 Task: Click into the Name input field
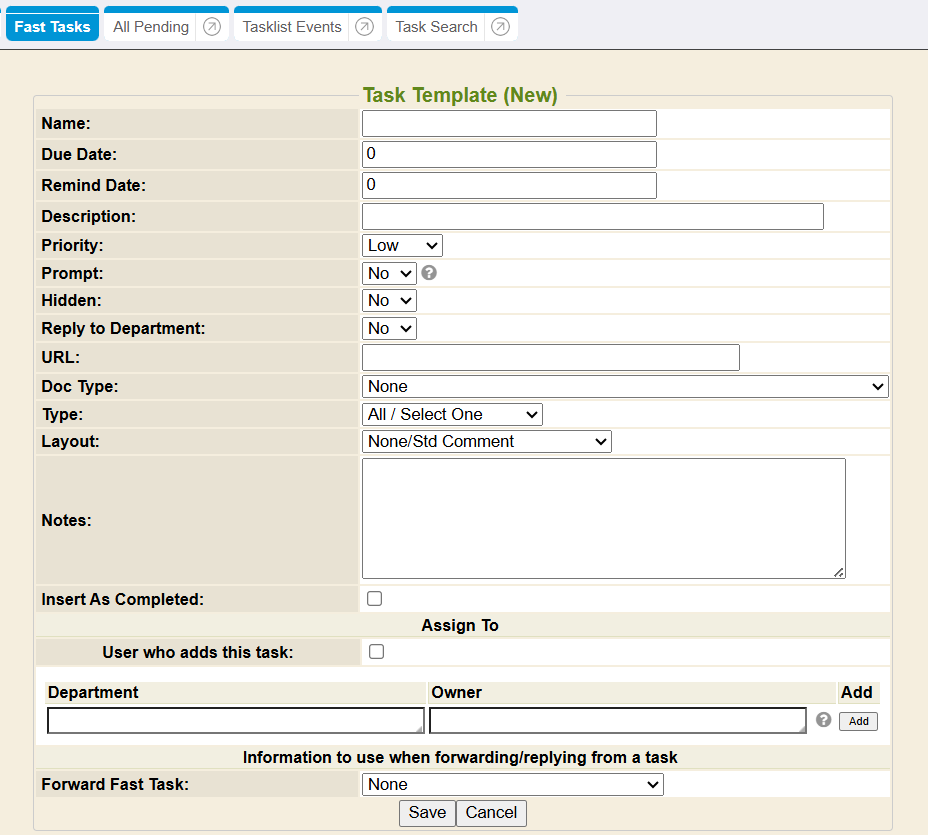point(509,124)
